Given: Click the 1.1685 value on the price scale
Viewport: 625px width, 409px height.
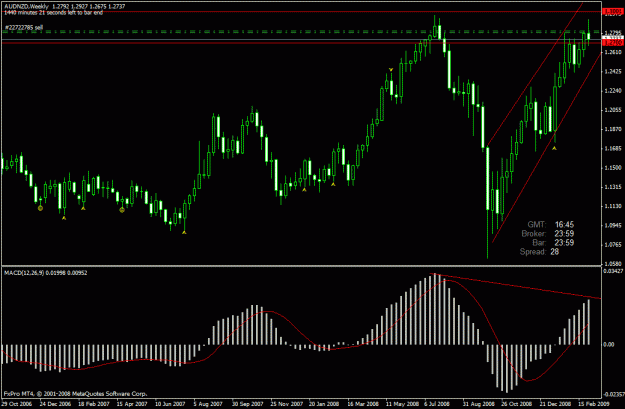Looking at the screenshot, I should tap(613, 148).
